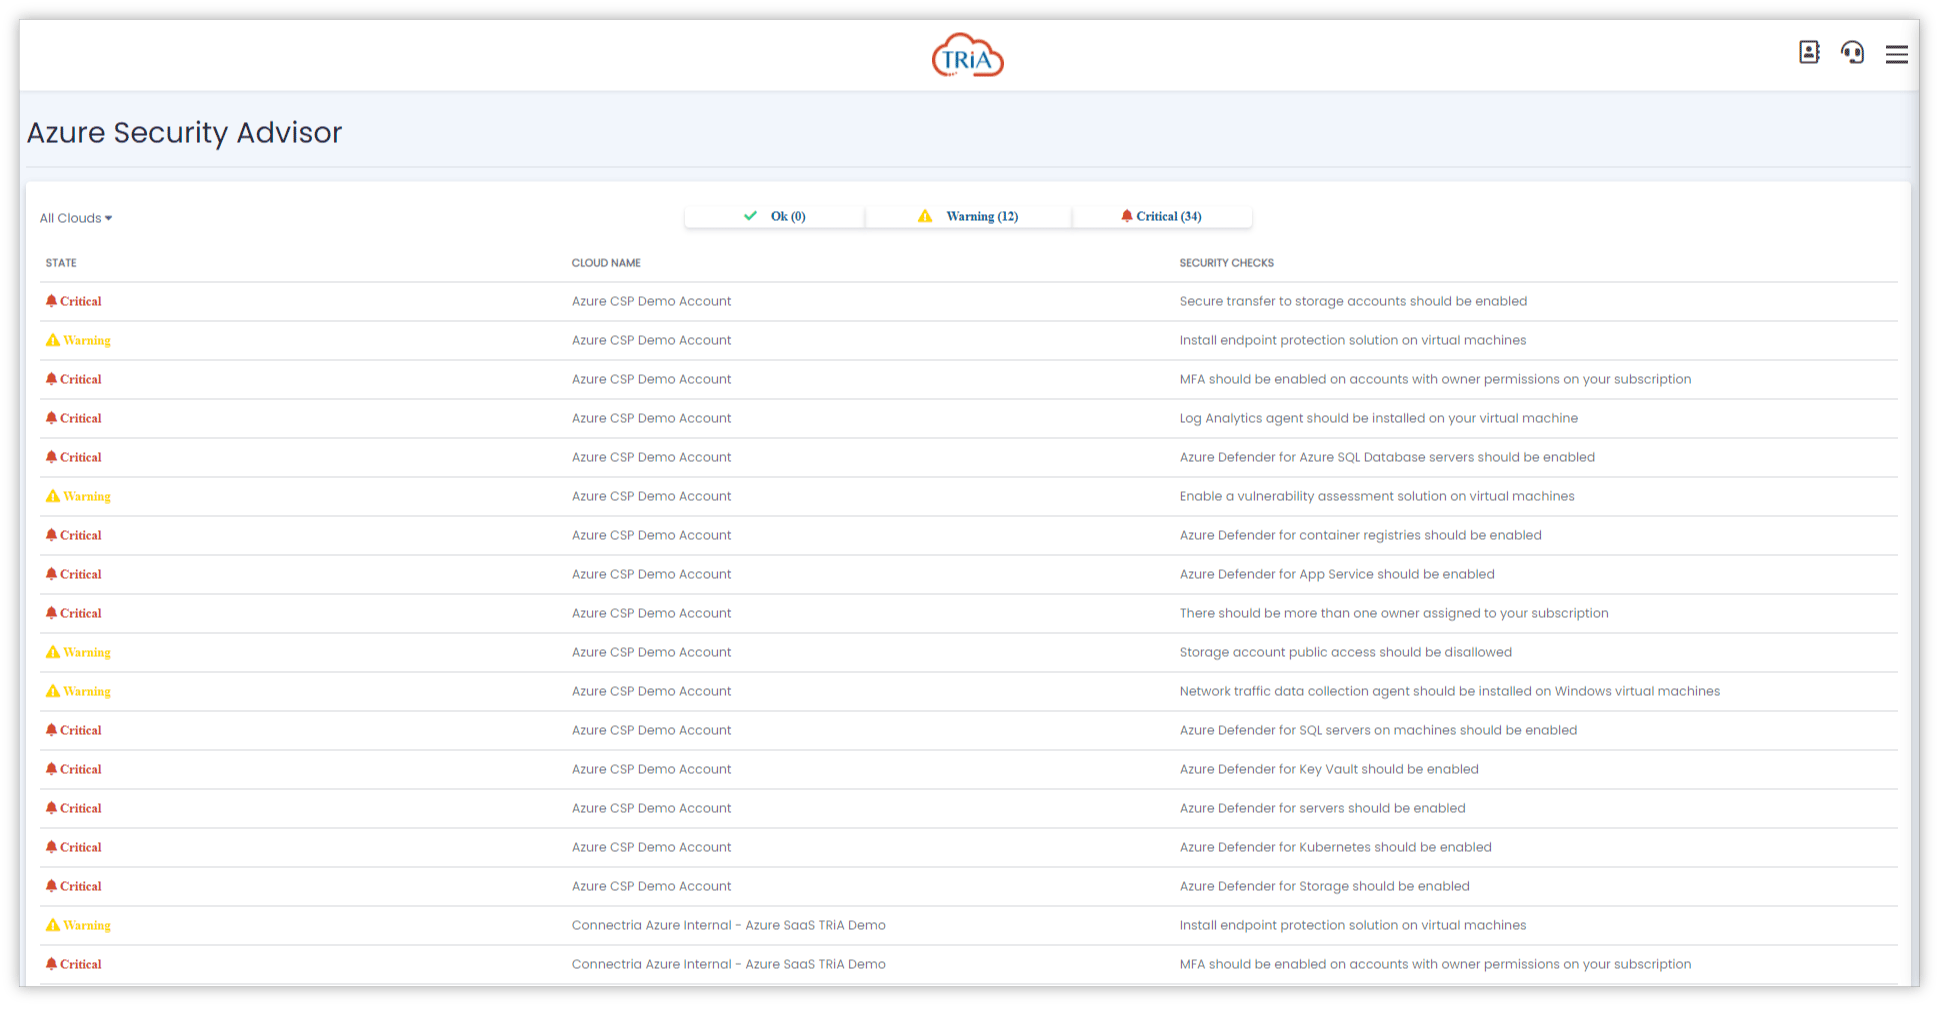Click bell icon in Connectria MFA row
The image size is (1937, 1011).
(x=51, y=964)
